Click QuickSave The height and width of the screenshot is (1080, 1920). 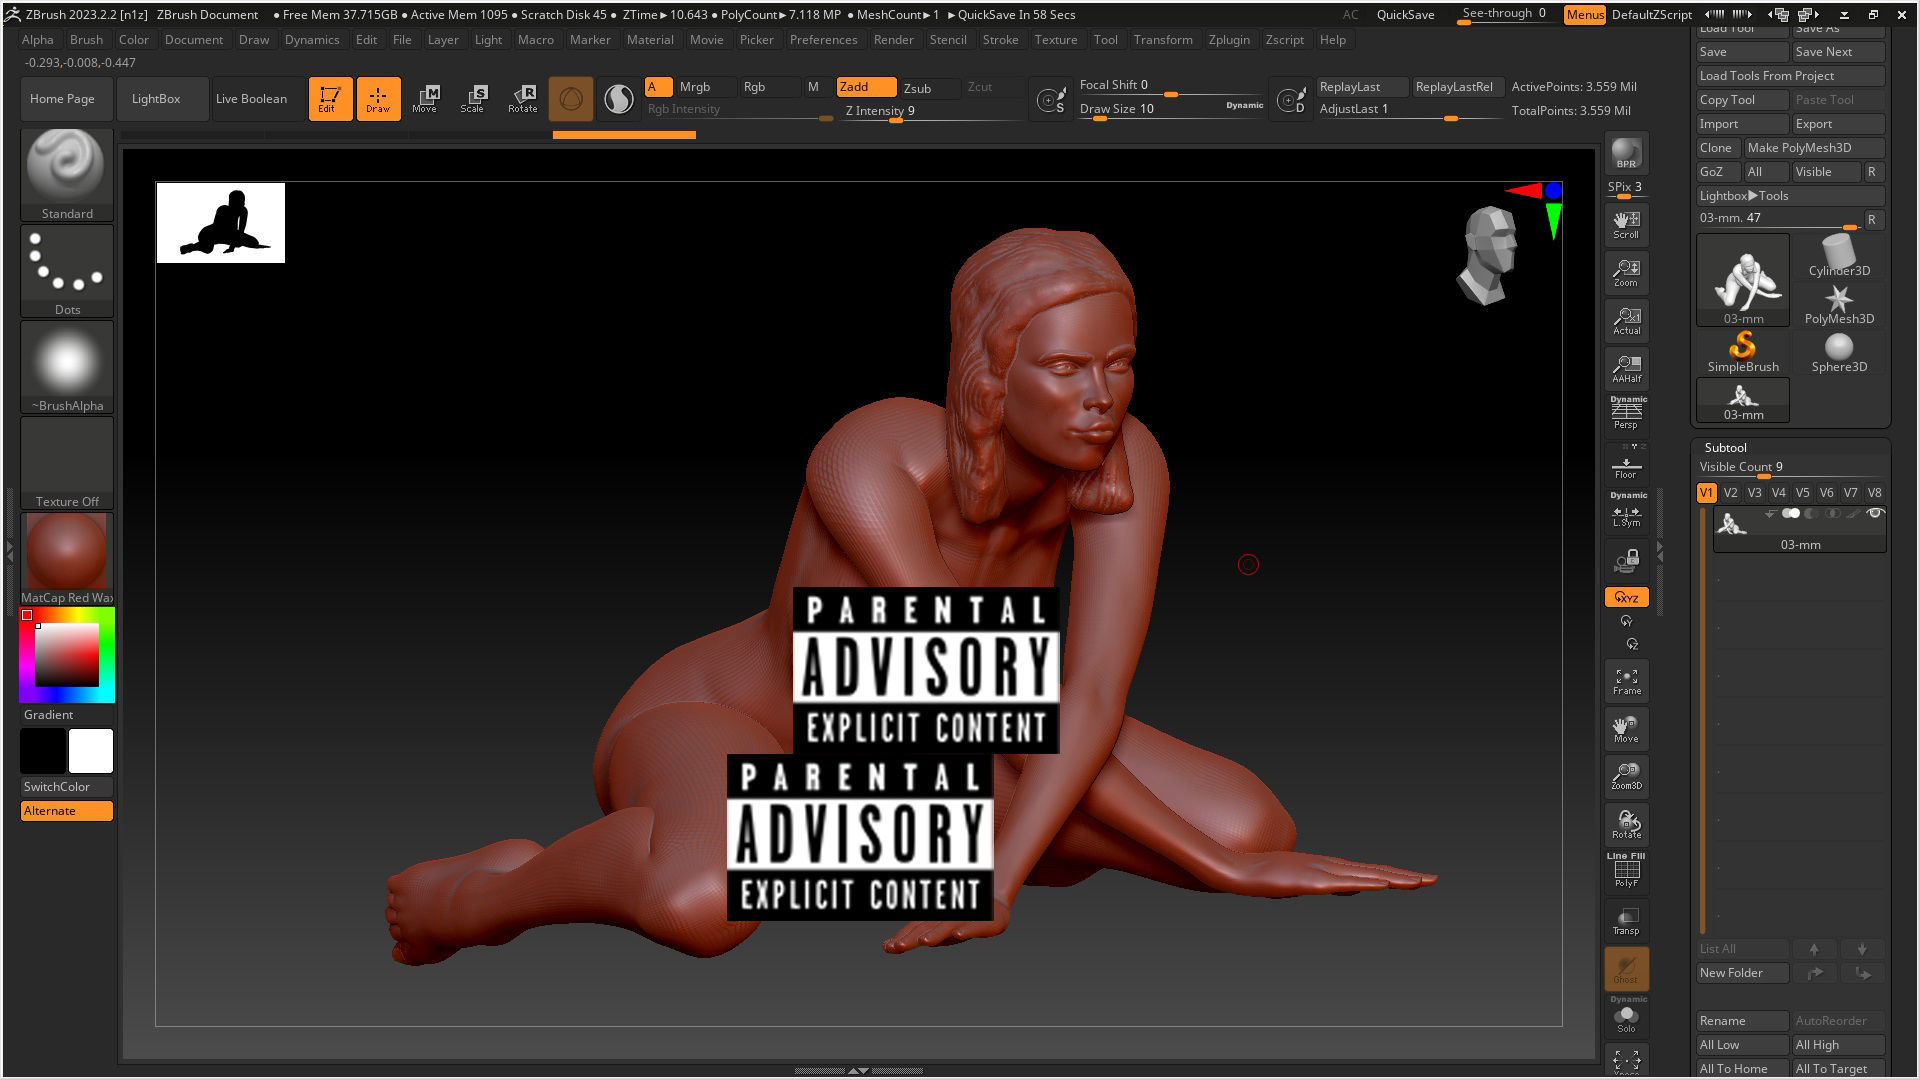(1405, 15)
